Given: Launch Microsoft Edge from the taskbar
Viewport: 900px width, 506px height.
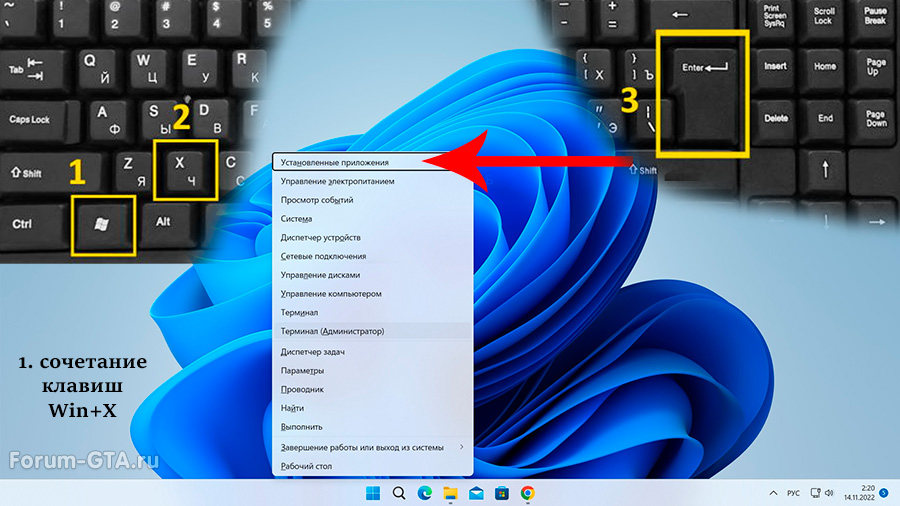Looking at the screenshot, I should [x=425, y=493].
